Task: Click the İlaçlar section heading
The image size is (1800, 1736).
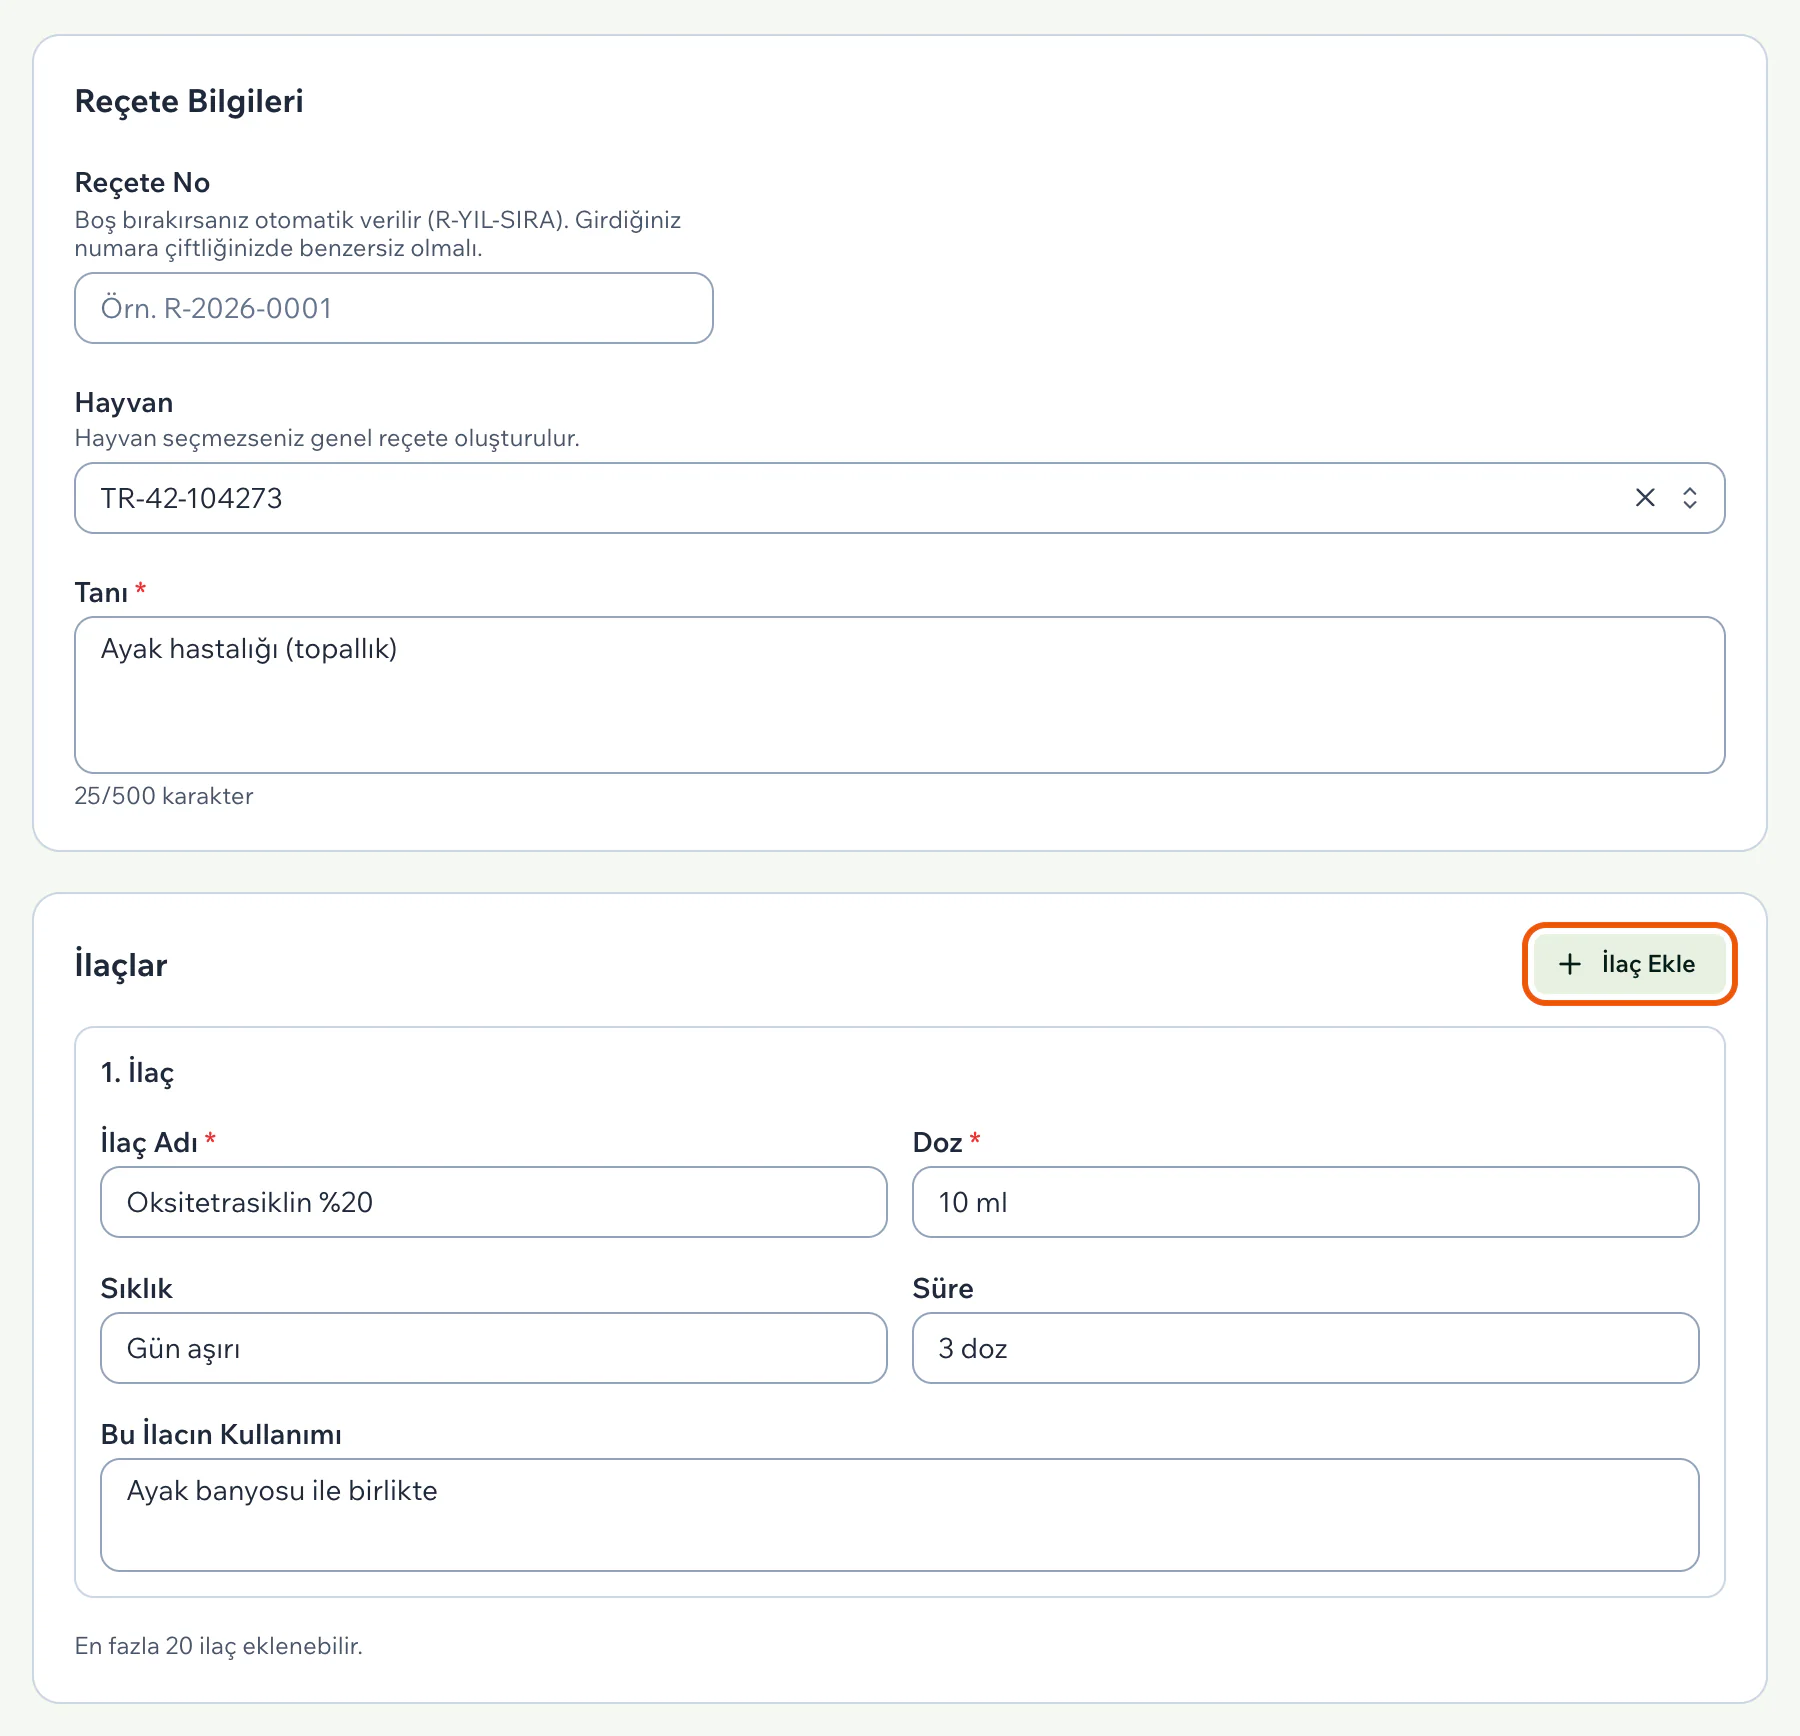Action: pos(121,965)
